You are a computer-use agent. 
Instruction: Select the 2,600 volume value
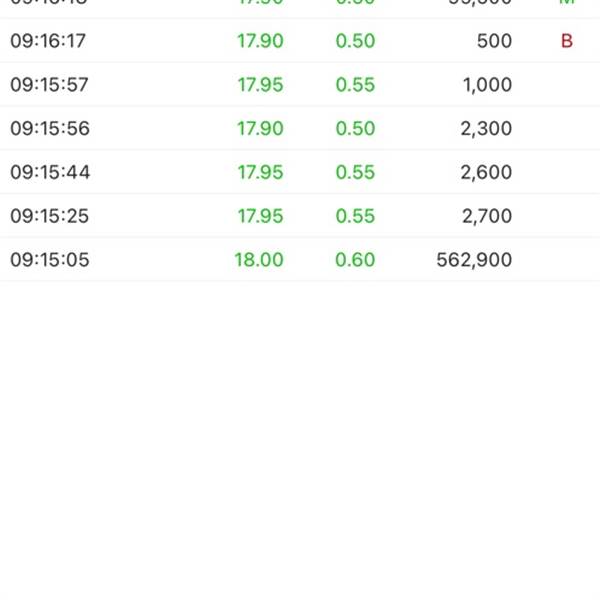[x=486, y=172]
